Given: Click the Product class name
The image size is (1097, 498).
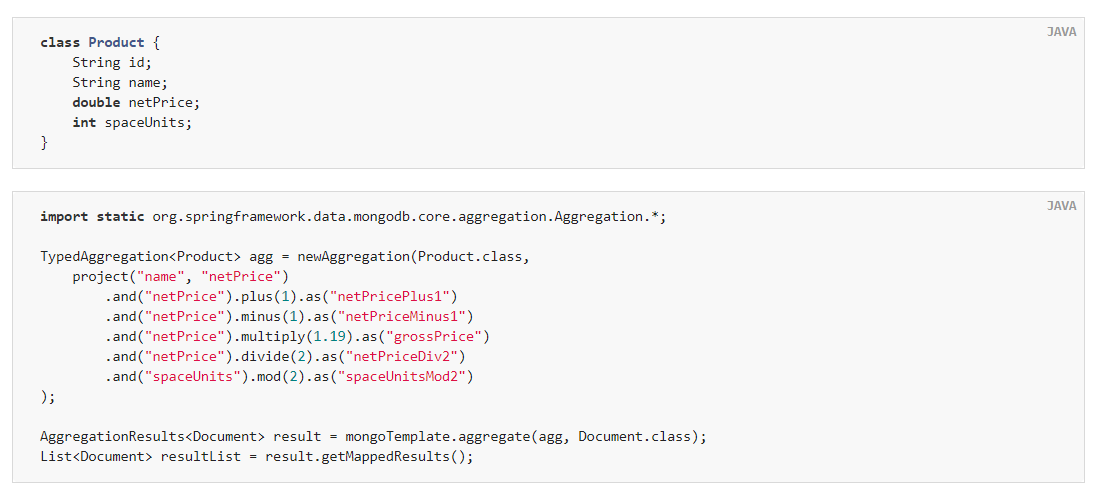Looking at the screenshot, I should tap(116, 42).
